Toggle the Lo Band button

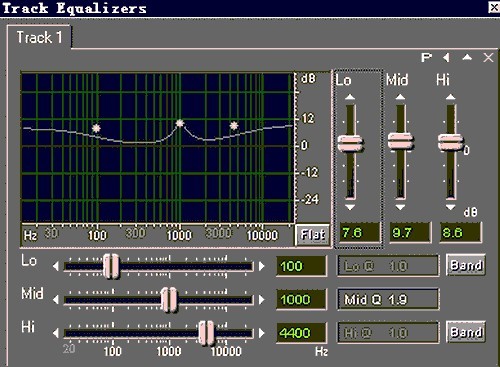[x=466, y=265]
